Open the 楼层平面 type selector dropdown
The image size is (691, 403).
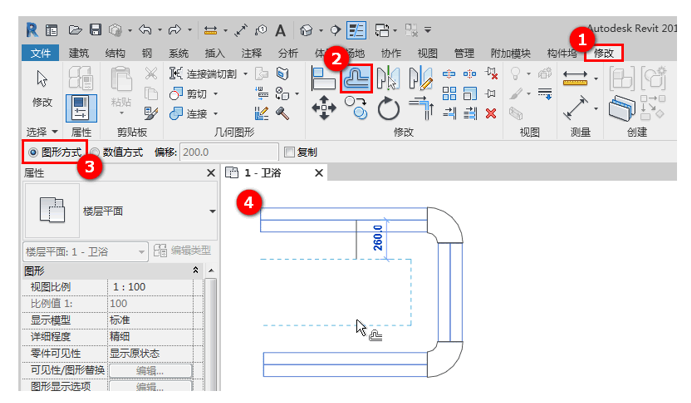pos(212,211)
